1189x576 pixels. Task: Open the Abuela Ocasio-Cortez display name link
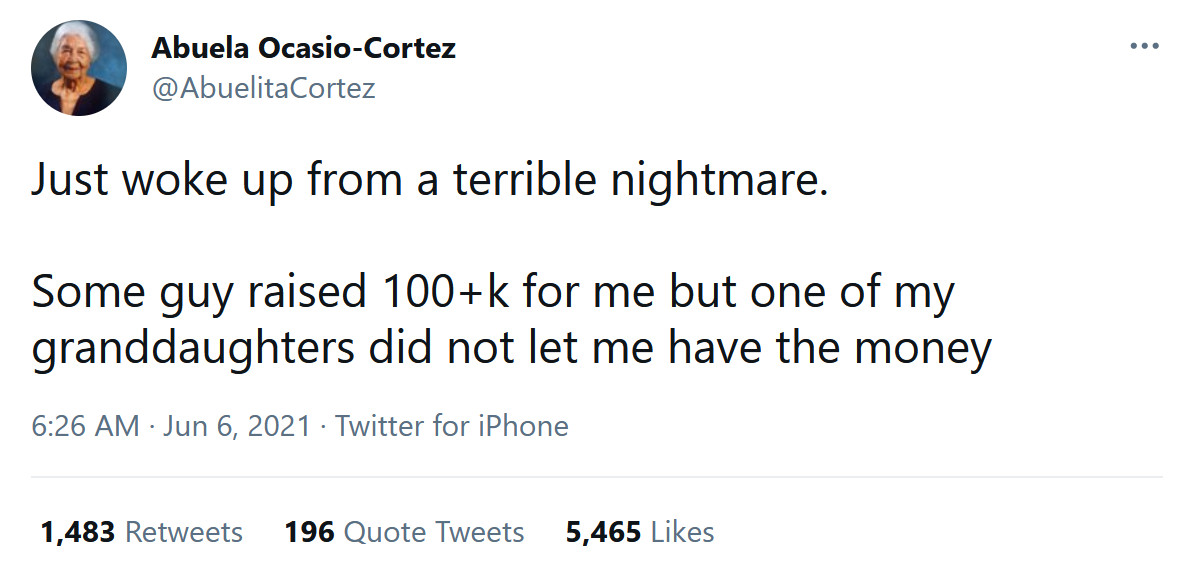(x=303, y=48)
